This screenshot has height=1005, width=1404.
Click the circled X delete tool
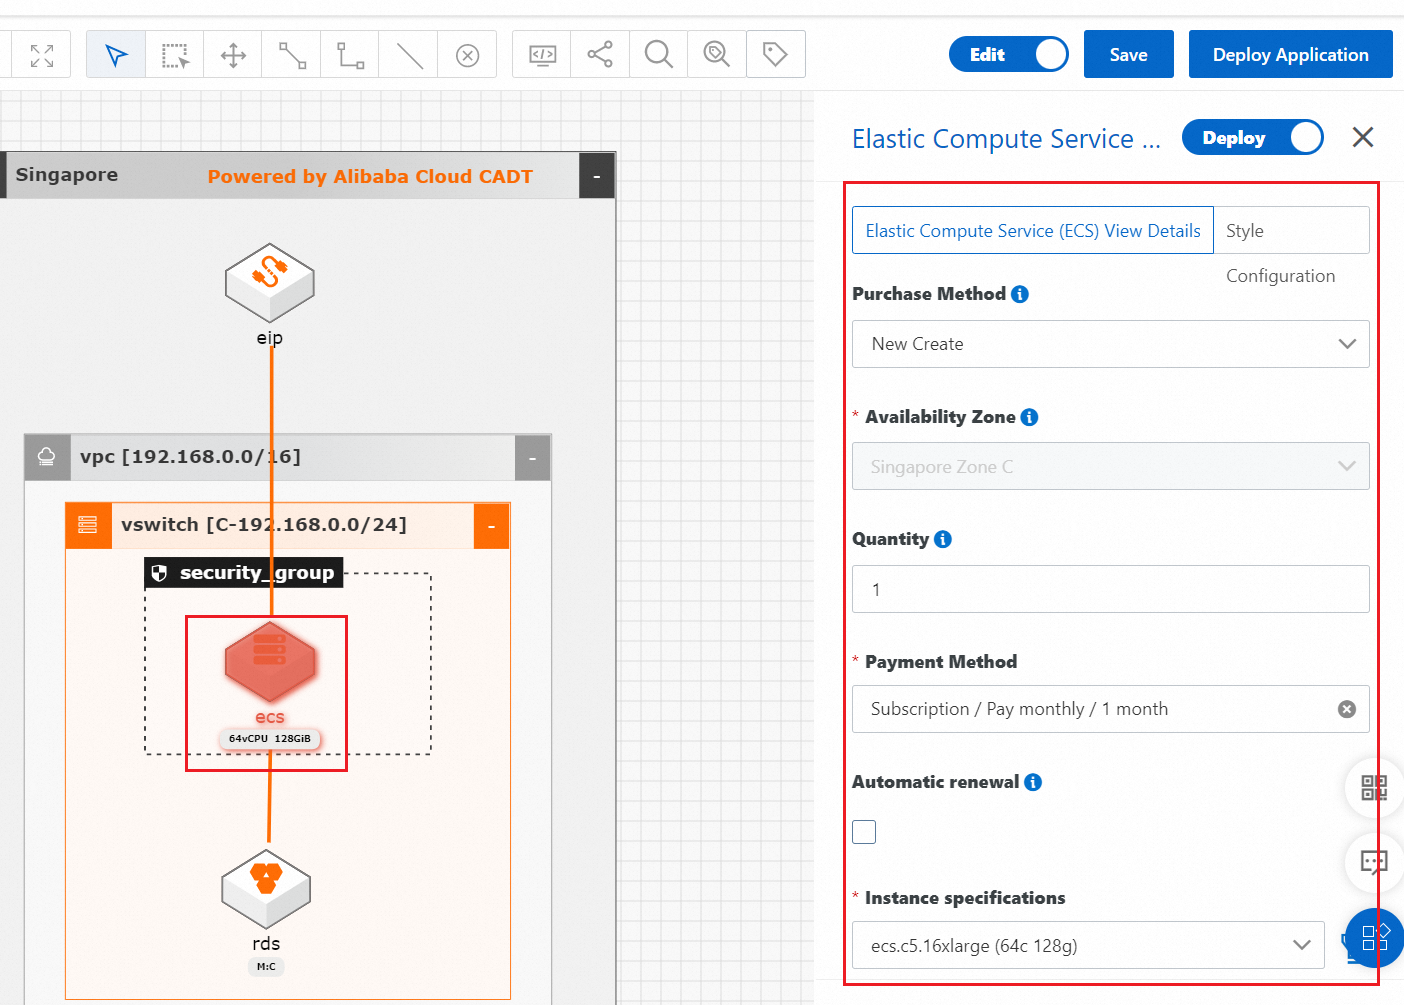[467, 55]
